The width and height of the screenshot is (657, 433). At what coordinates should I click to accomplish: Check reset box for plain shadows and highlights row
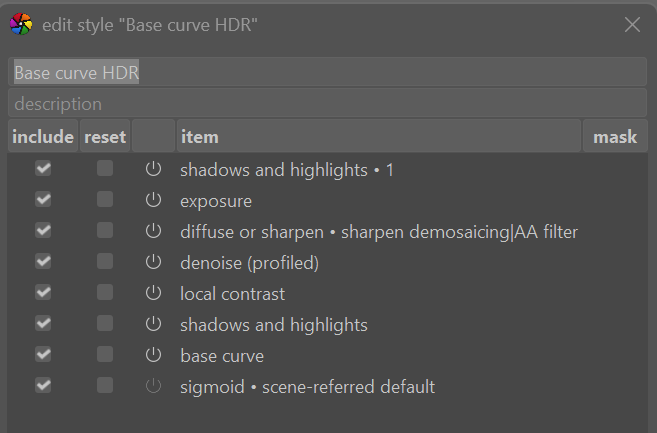105,324
